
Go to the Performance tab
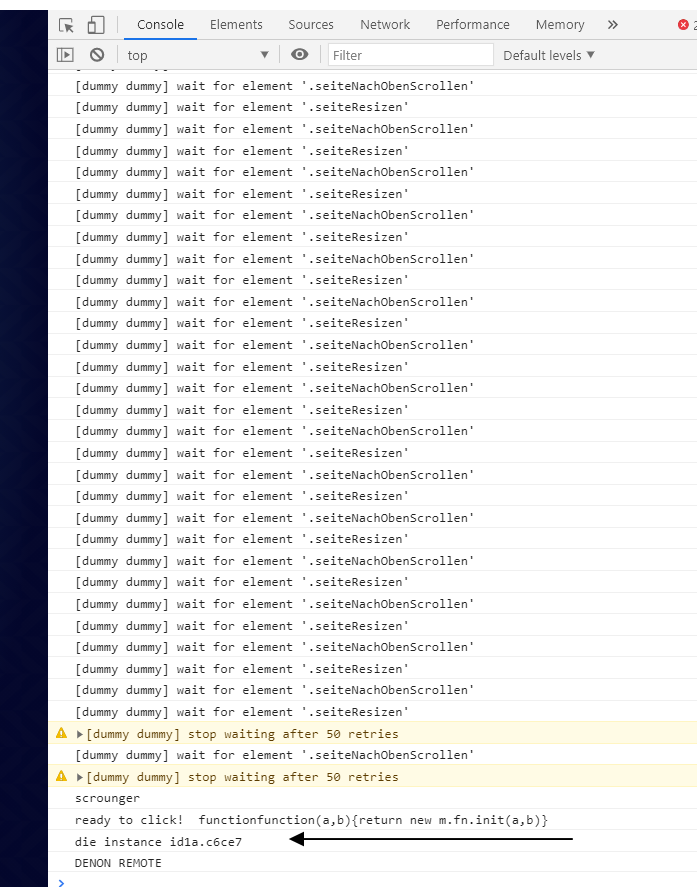472,25
